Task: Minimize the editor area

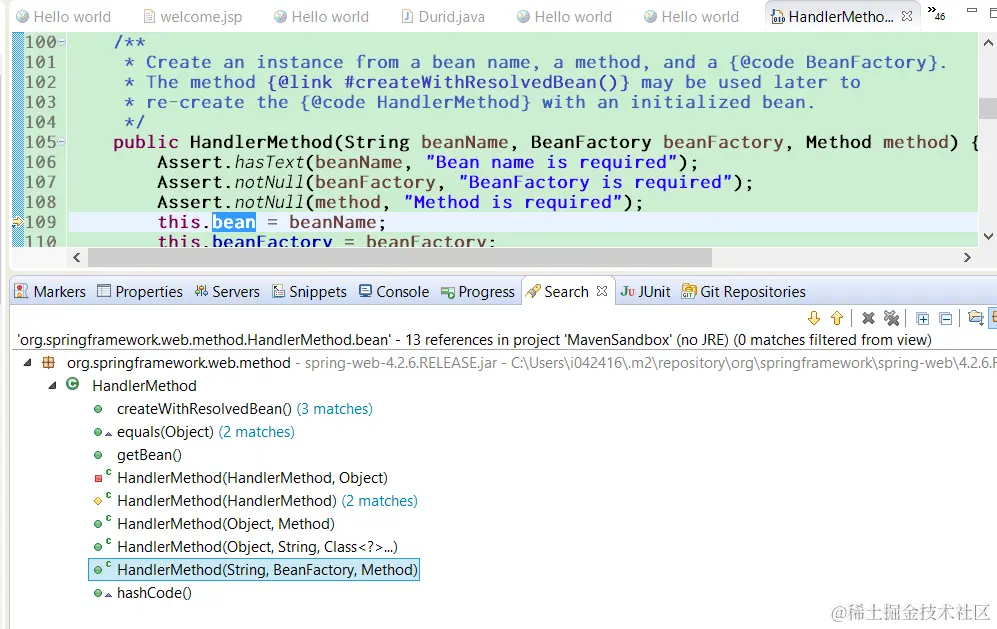Action: (972, 10)
